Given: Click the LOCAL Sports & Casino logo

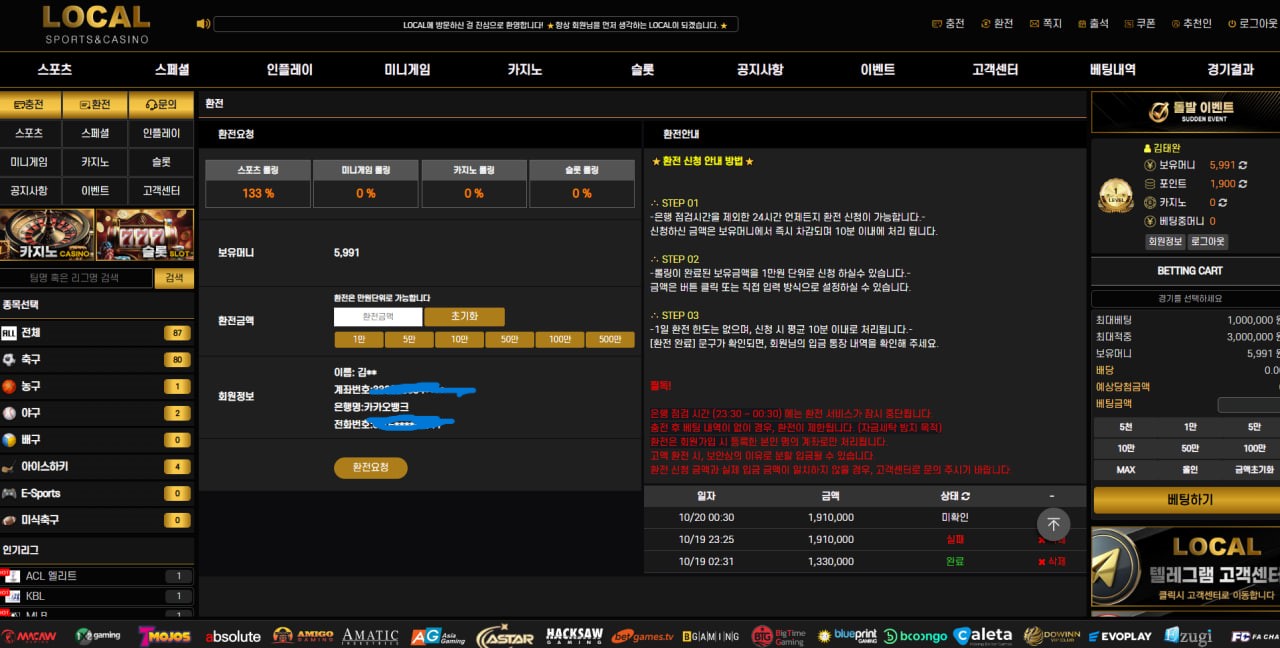Looking at the screenshot, I should 96,24.
